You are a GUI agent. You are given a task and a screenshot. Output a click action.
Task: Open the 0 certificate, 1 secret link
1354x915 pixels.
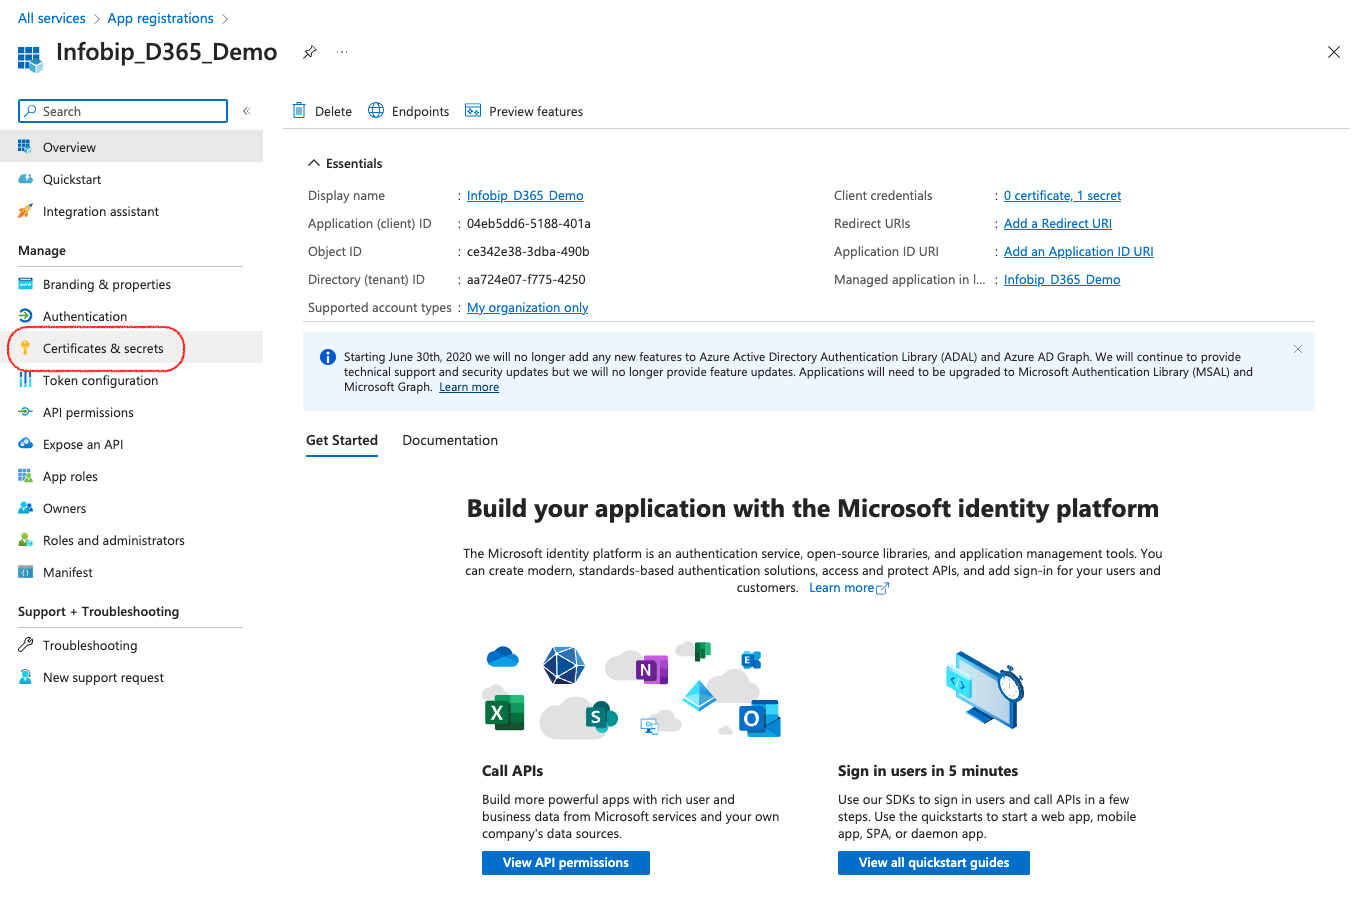(x=1062, y=195)
